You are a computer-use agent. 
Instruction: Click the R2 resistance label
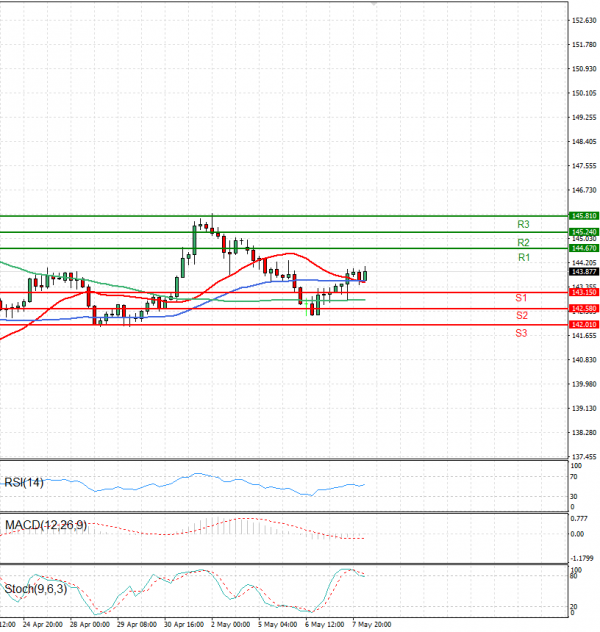[x=523, y=242]
